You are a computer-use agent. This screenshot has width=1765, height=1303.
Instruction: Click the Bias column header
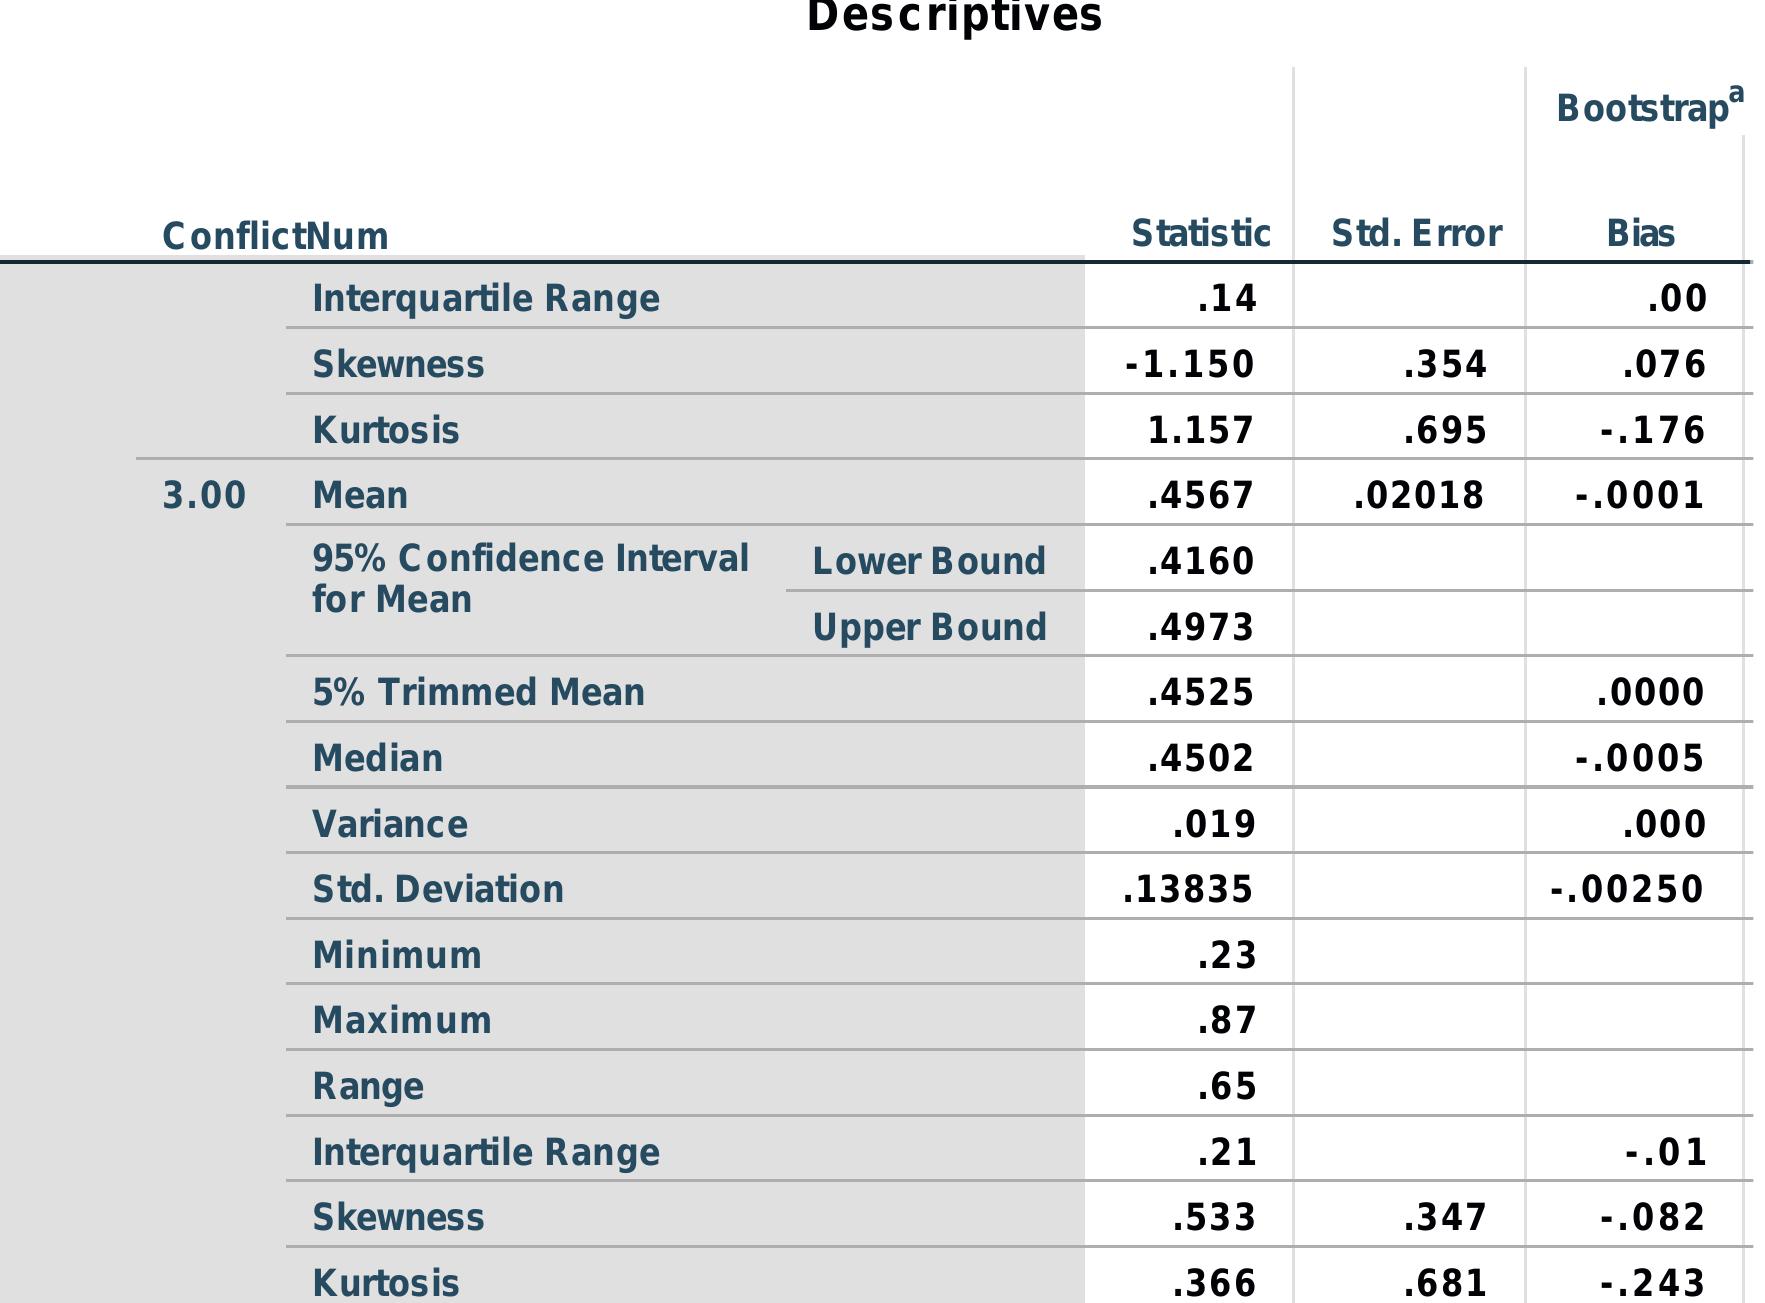click(x=1640, y=234)
